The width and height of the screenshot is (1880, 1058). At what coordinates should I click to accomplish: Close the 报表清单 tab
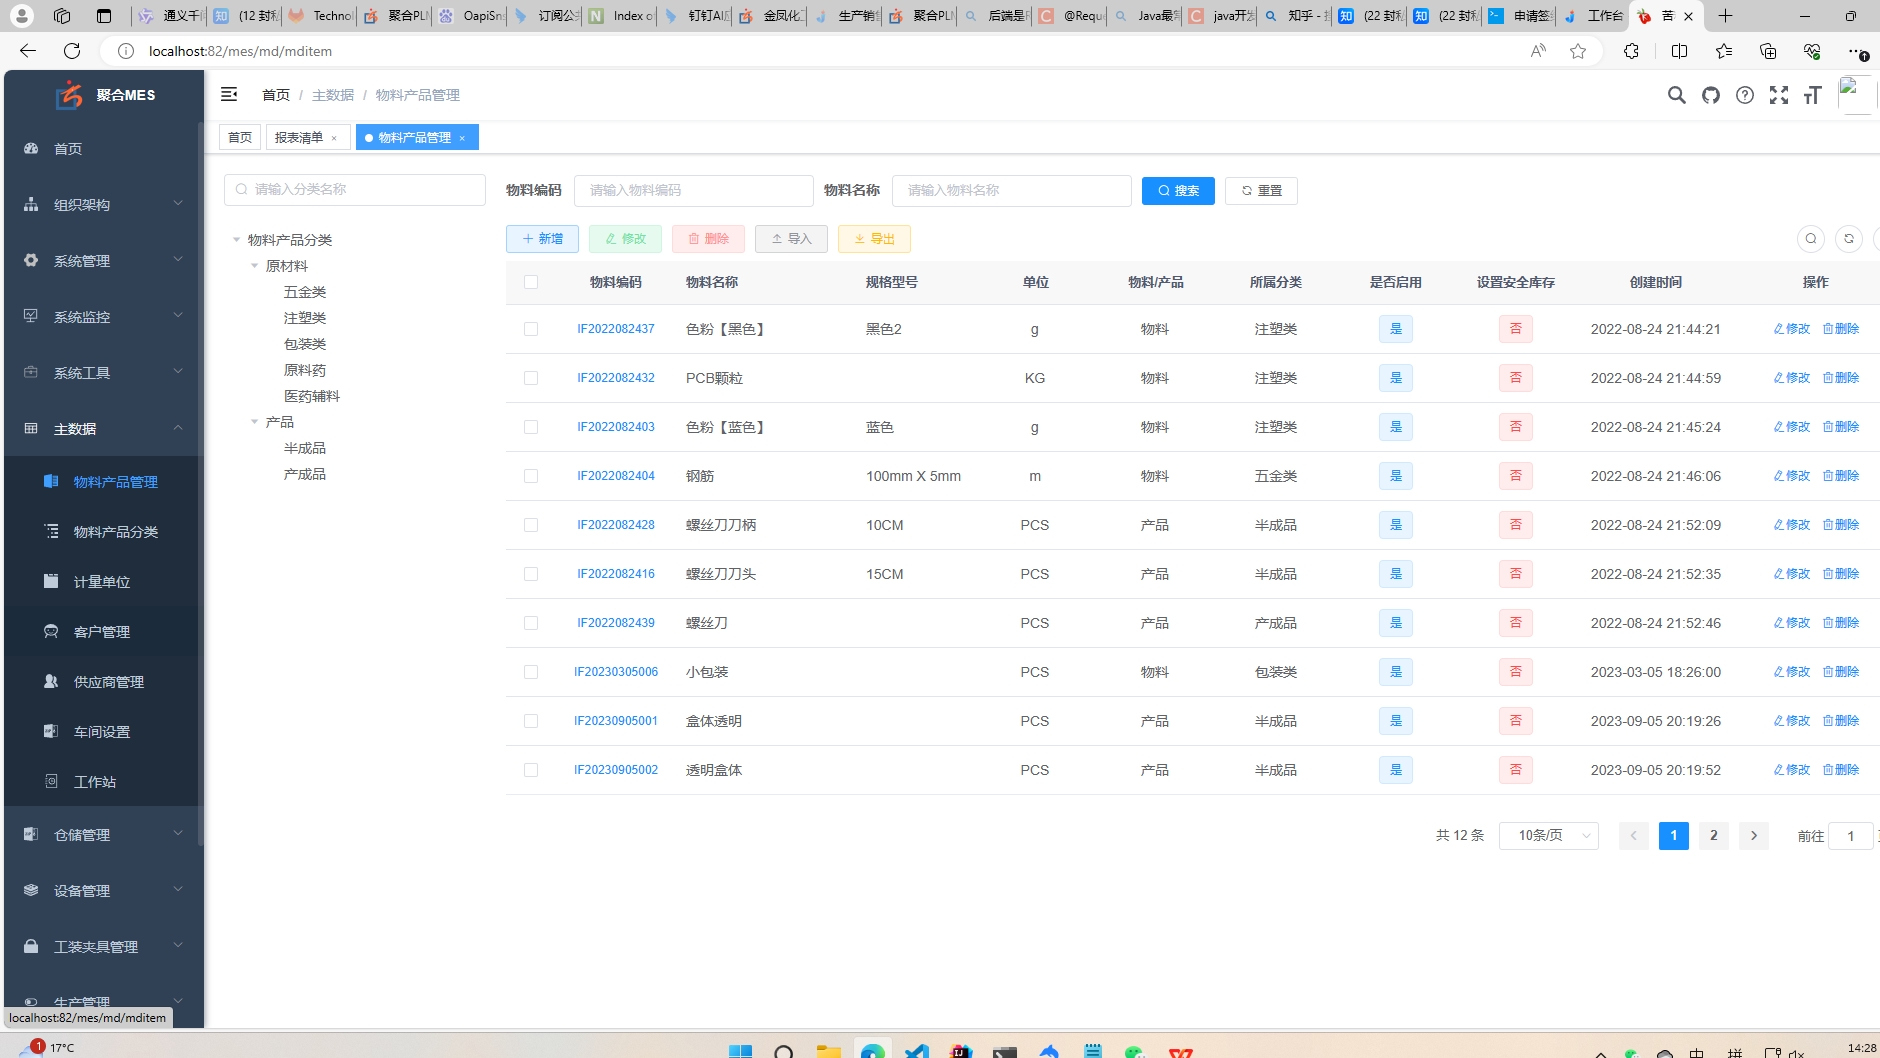tap(334, 138)
